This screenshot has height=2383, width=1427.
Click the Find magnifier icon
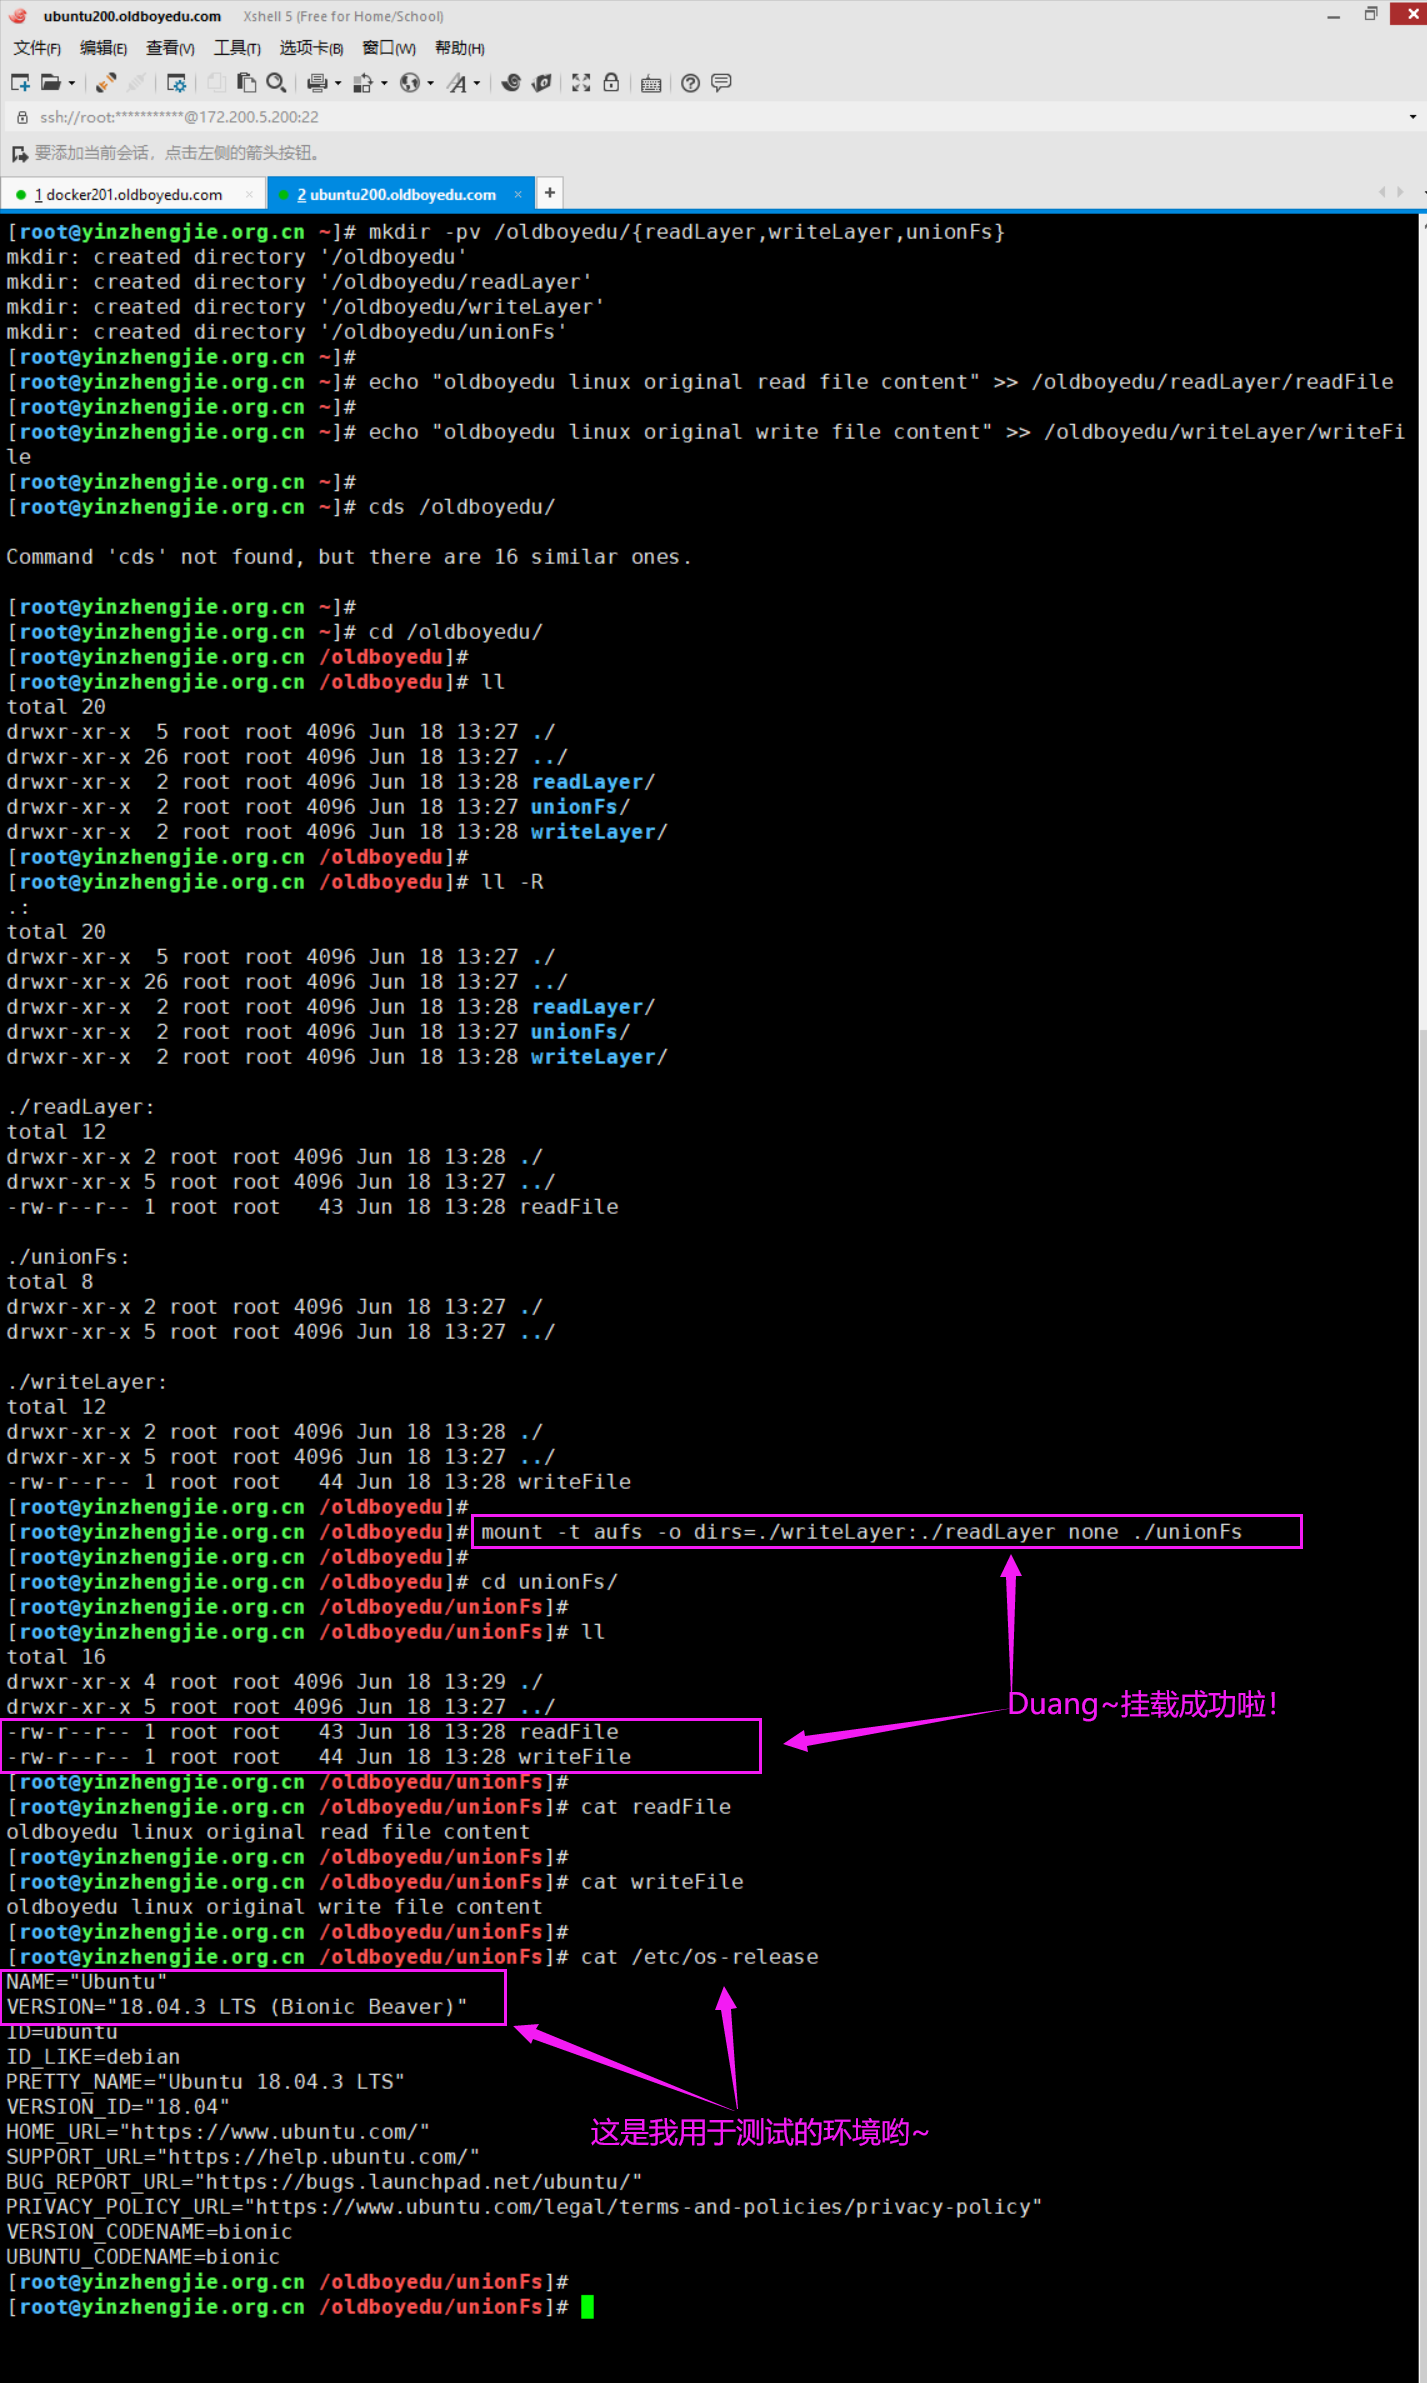(276, 83)
